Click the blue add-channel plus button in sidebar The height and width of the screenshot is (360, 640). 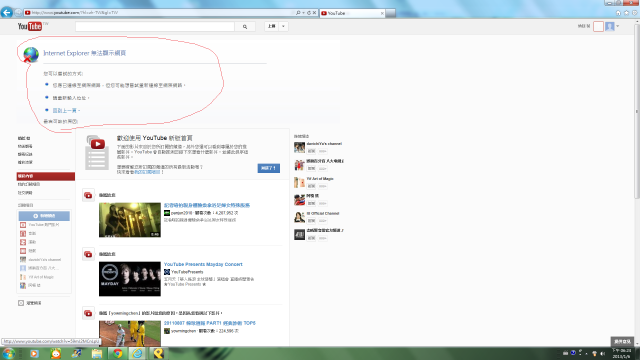tap(44, 216)
